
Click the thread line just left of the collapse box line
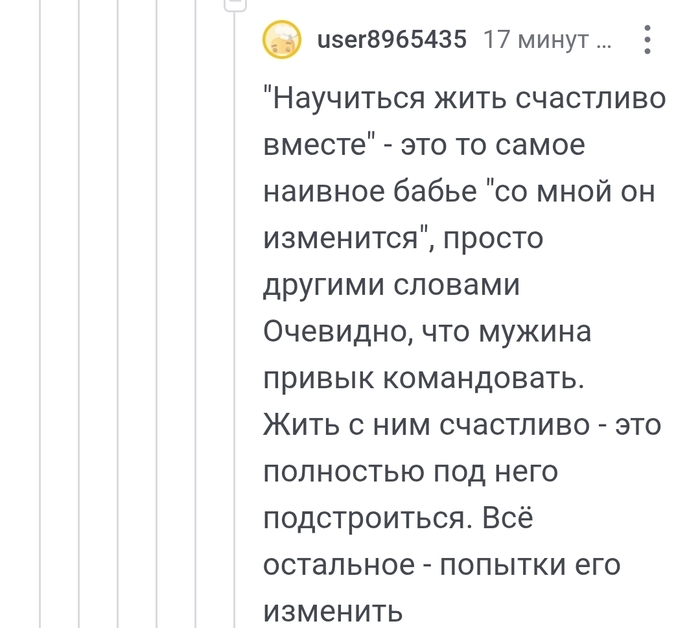[x=195, y=320]
